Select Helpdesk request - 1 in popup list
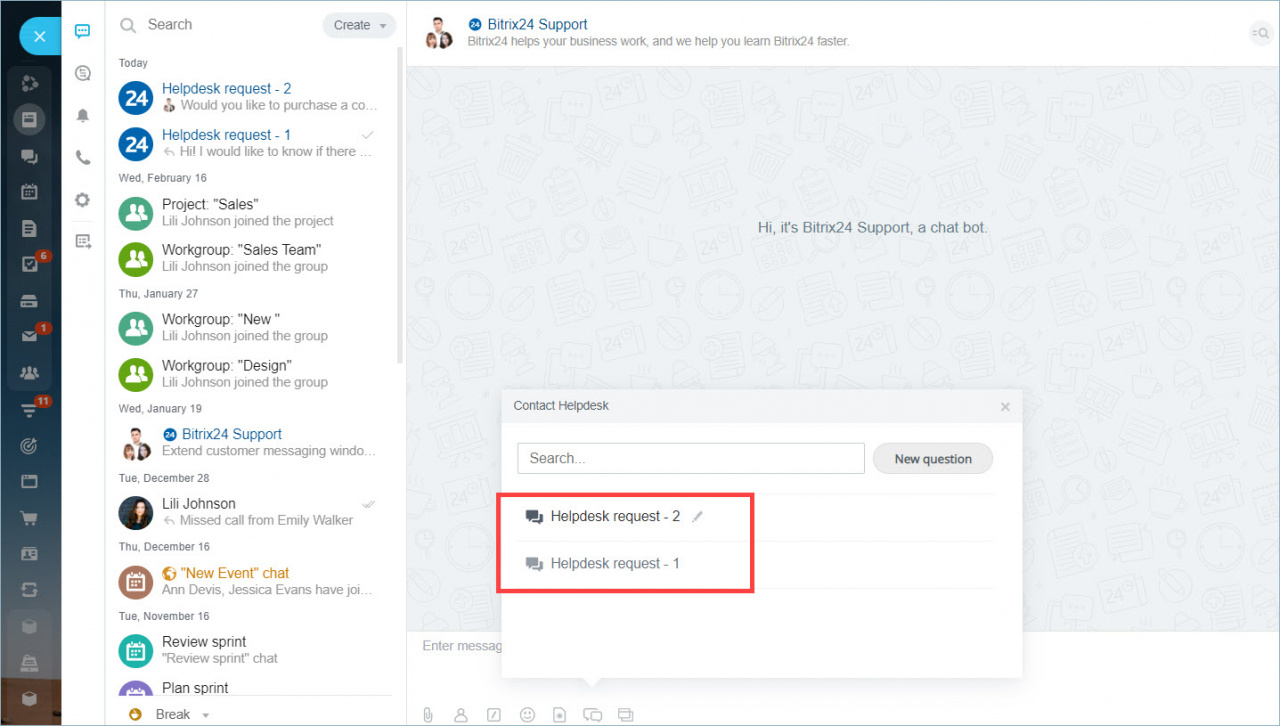 coord(756,564)
